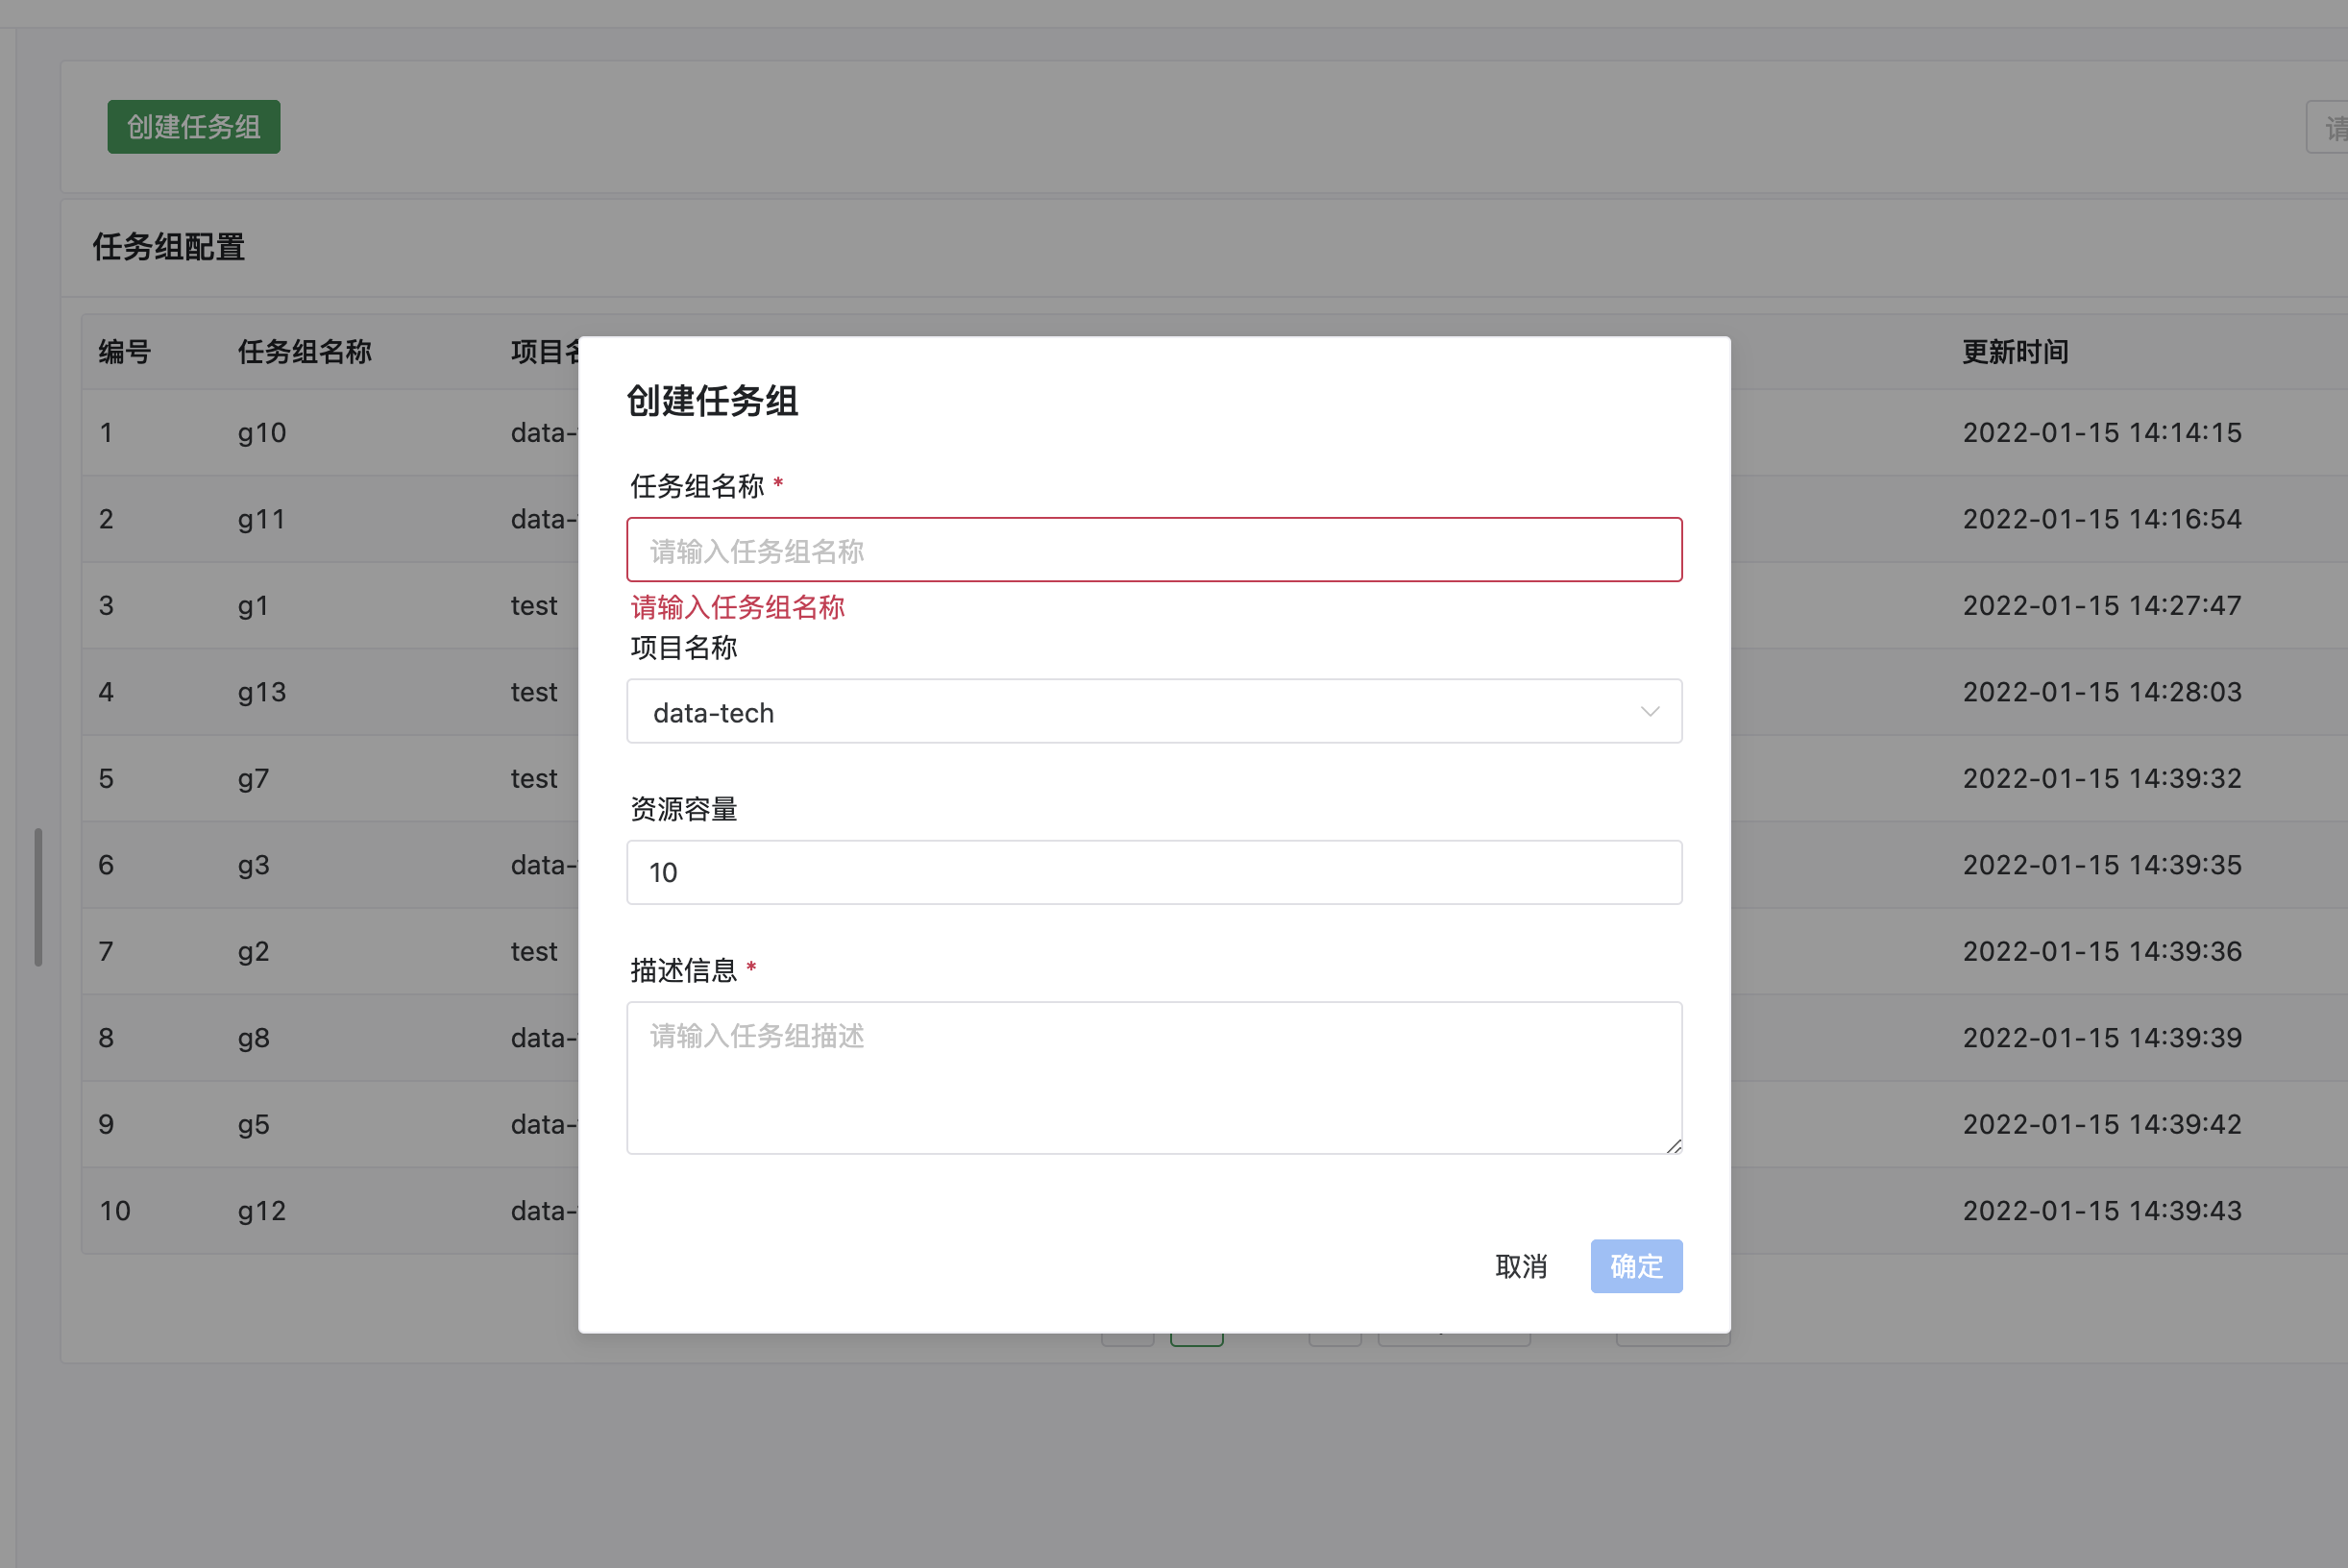The height and width of the screenshot is (1568, 2348).
Task: Select the g13 task group row
Action: pyautogui.click(x=262, y=692)
